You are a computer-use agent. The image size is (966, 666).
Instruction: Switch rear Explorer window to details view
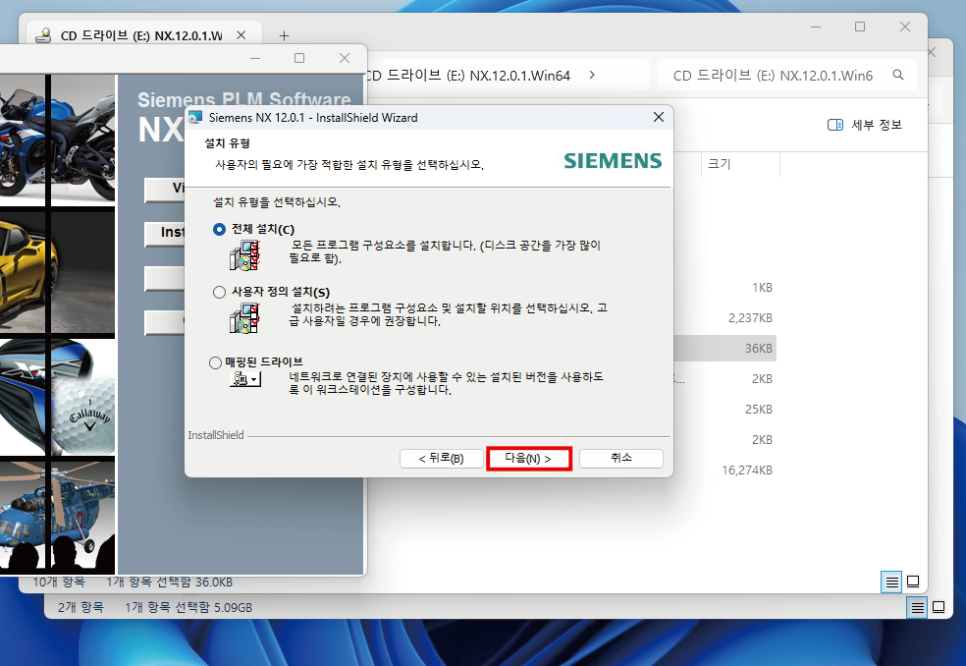[917, 608]
